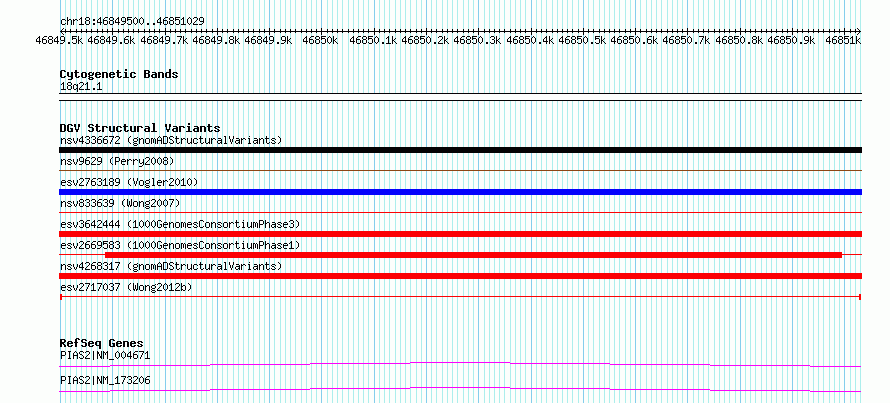Click the chr18:46849500..46851029 region label

pyautogui.click(x=132, y=21)
